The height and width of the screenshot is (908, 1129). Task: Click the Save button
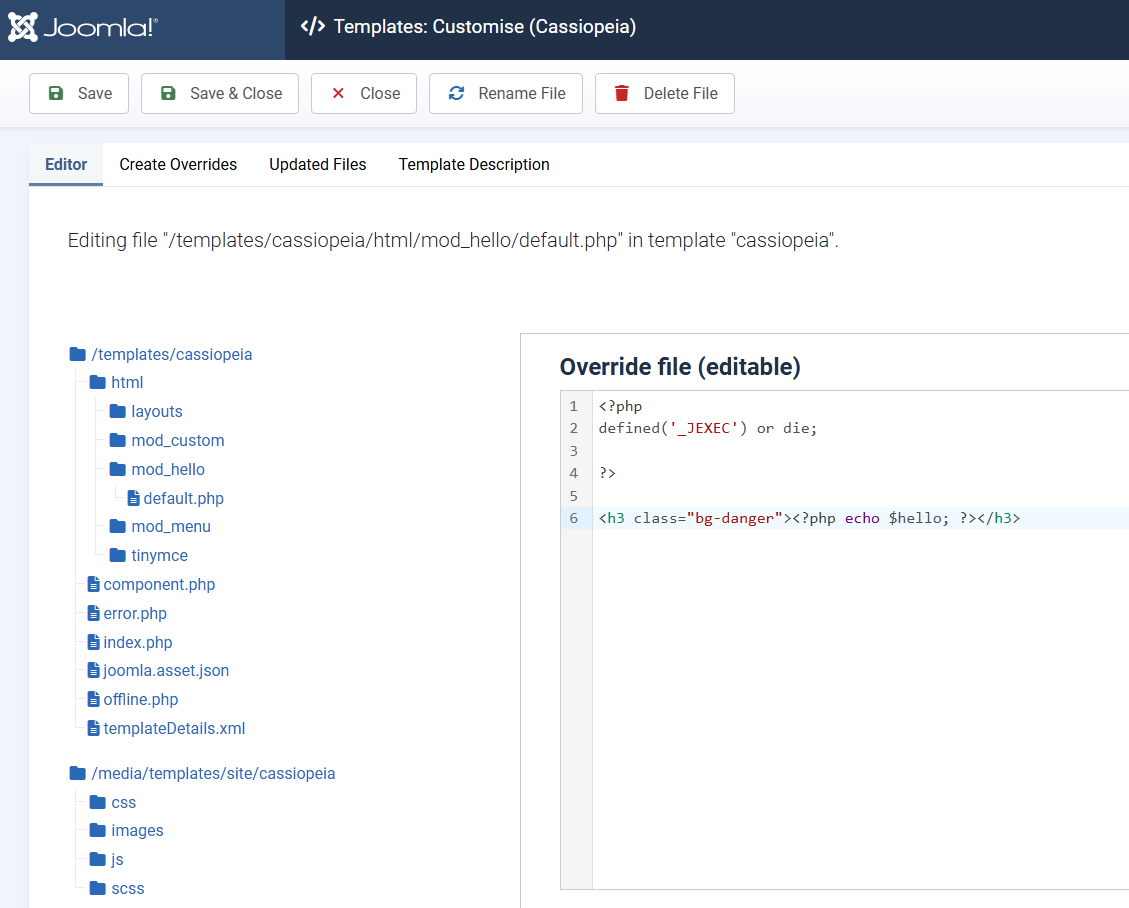coord(79,93)
